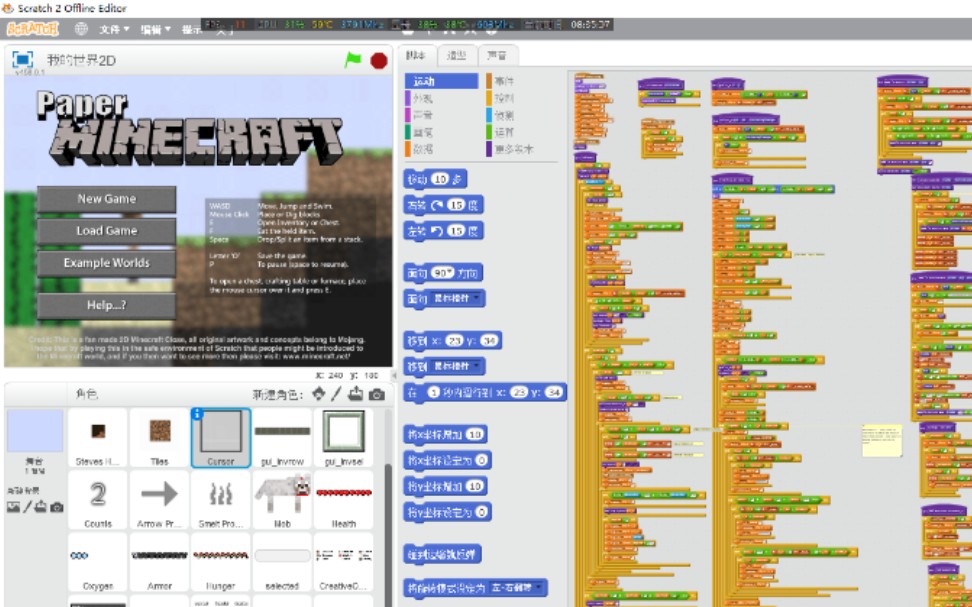Select the Armor sprite

coord(159,562)
